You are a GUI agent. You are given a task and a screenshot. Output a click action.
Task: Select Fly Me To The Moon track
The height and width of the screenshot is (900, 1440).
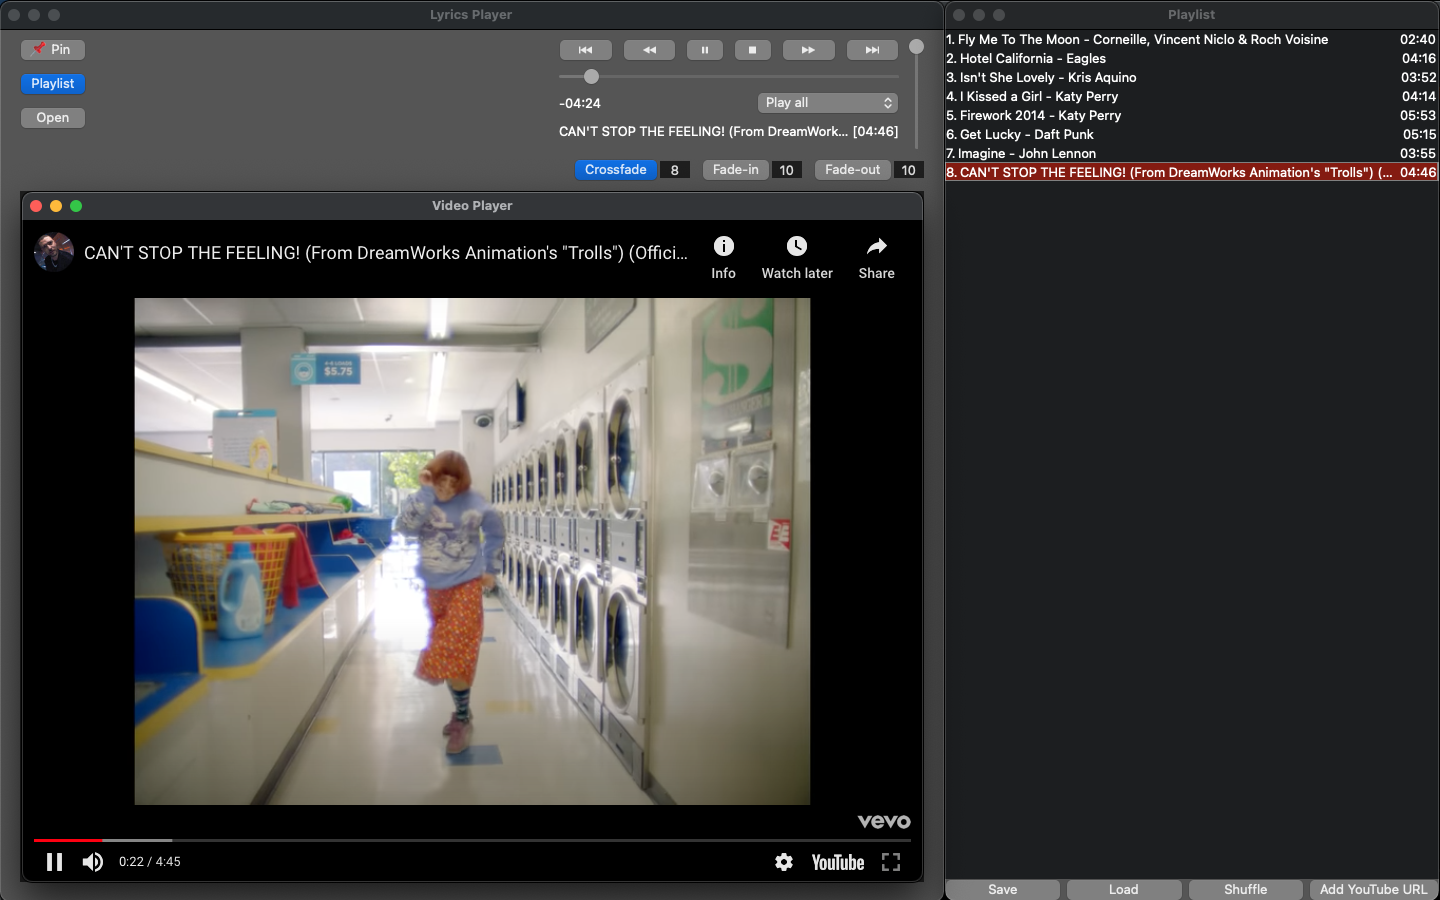[x=1191, y=40]
